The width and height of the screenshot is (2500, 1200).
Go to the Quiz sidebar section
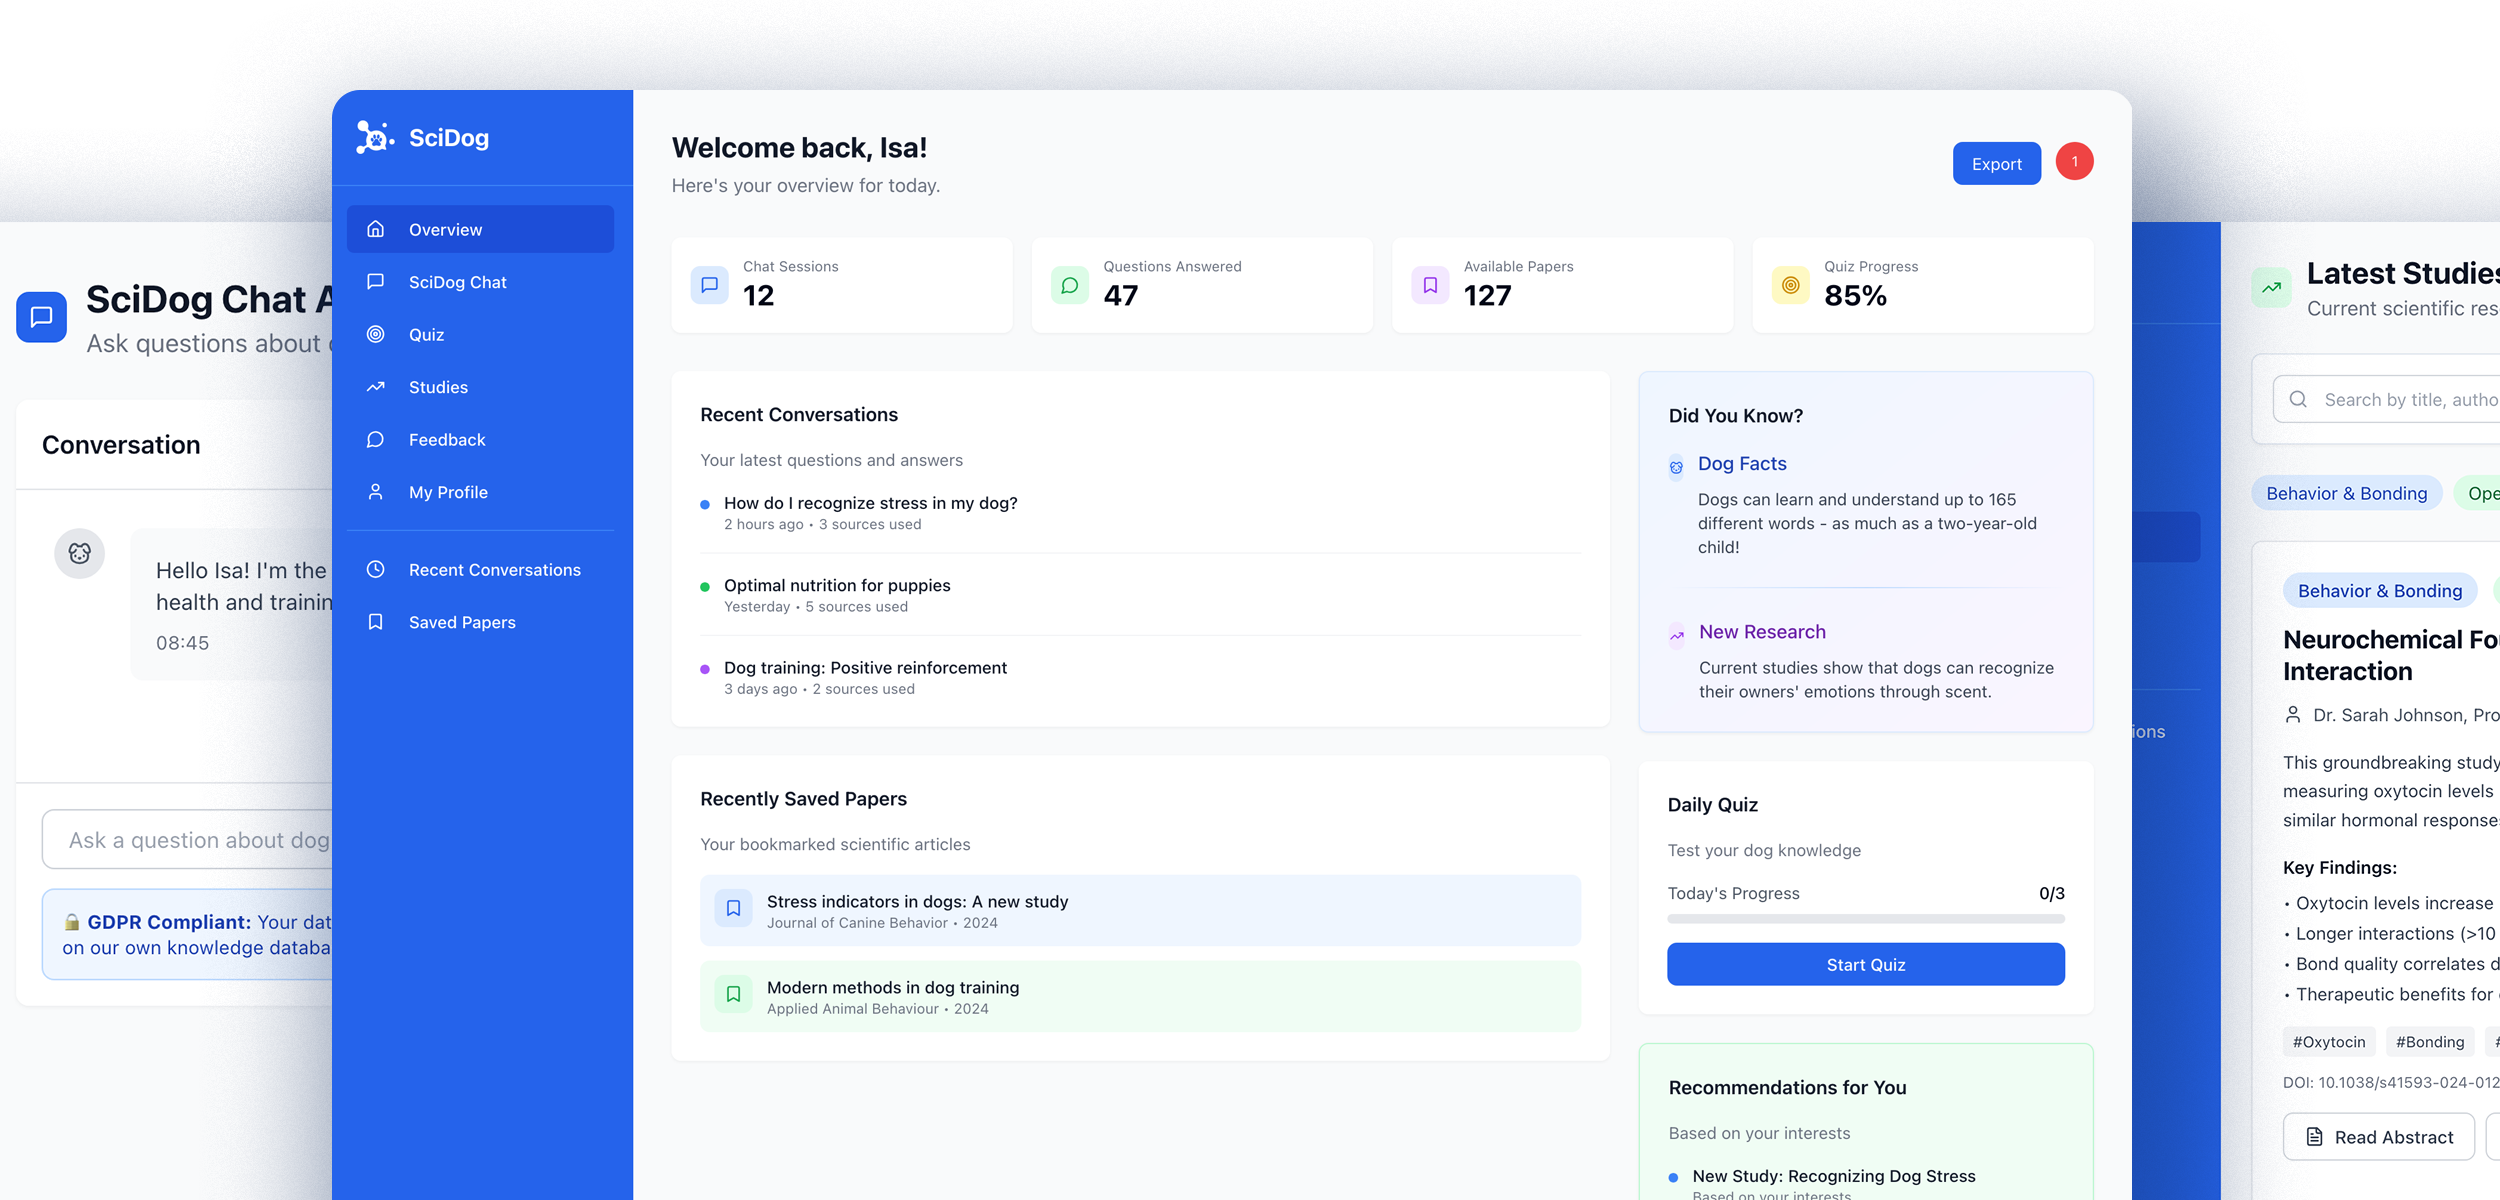480,334
